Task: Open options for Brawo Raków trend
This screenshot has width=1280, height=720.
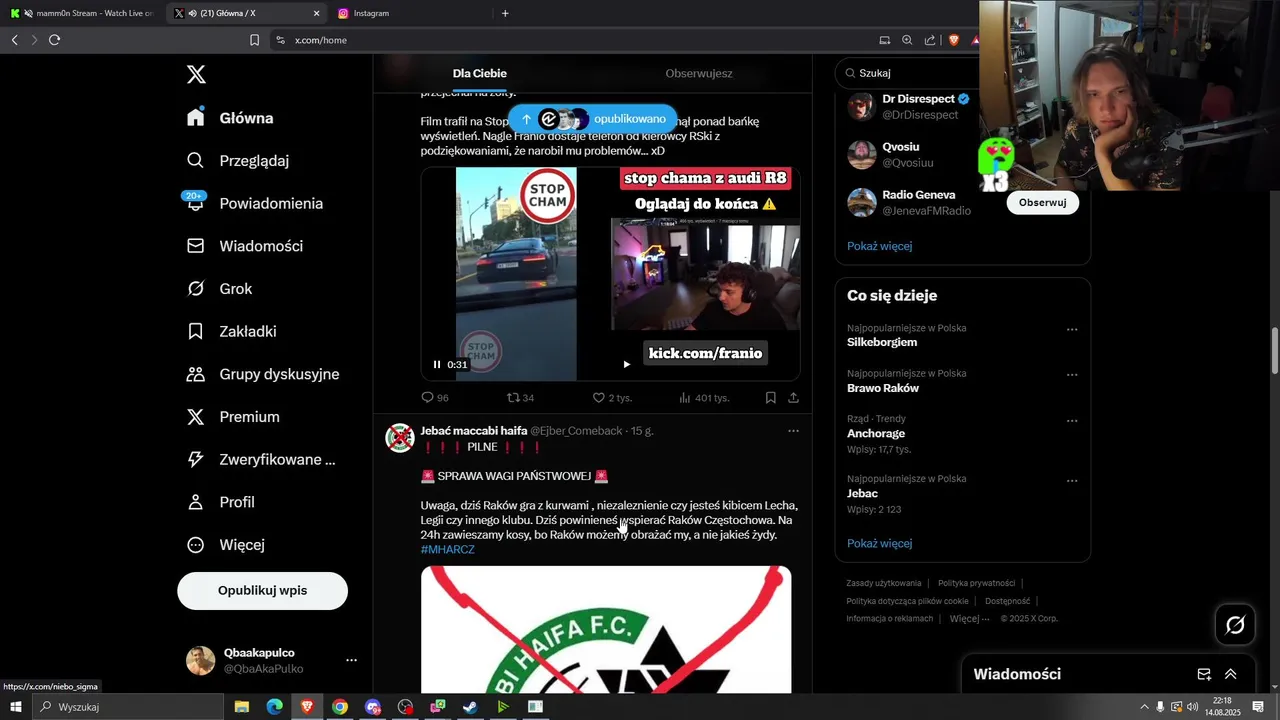Action: click(x=1072, y=375)
